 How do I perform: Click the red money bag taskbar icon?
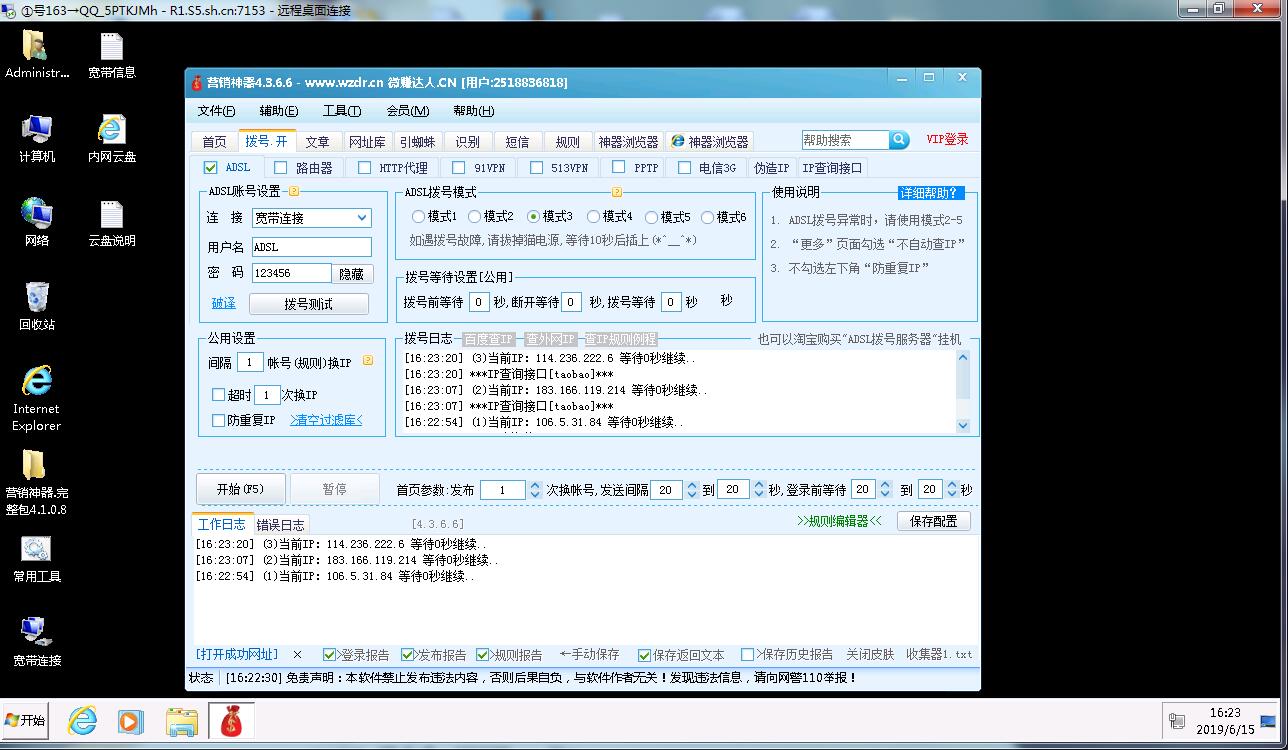pos(231,720)
